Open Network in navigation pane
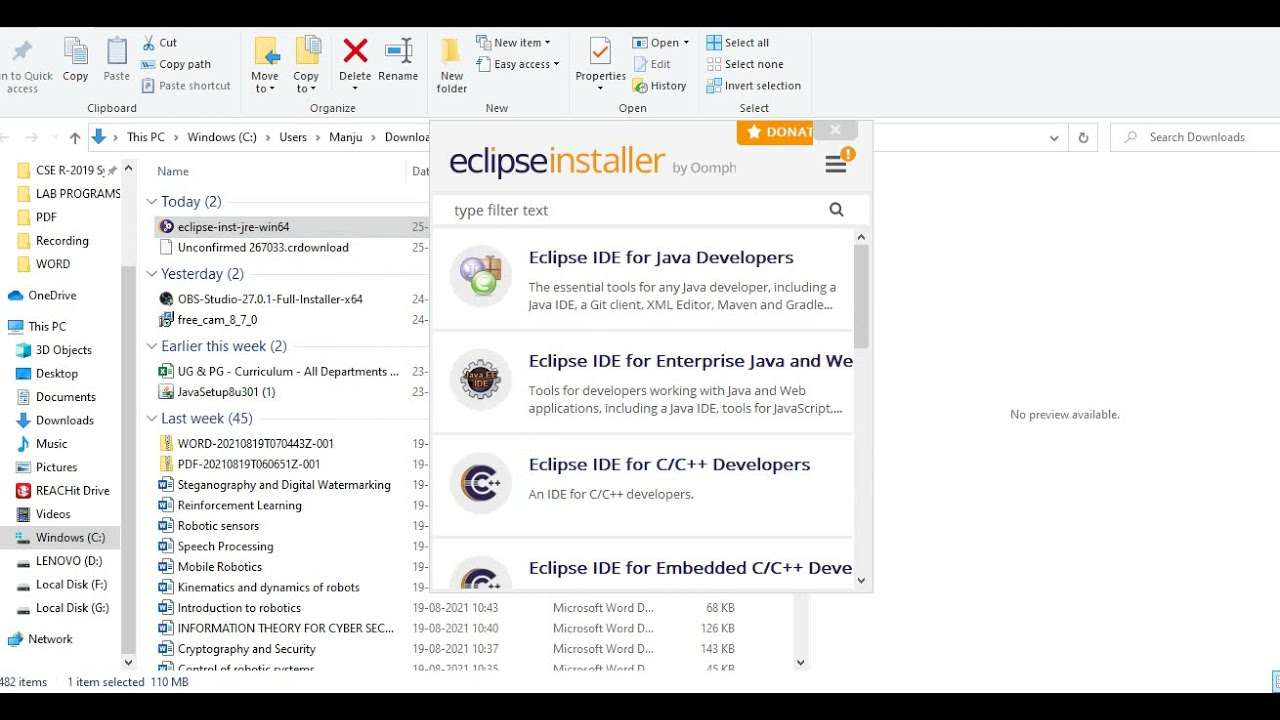 pyautogui.click(x=50, y=639)
